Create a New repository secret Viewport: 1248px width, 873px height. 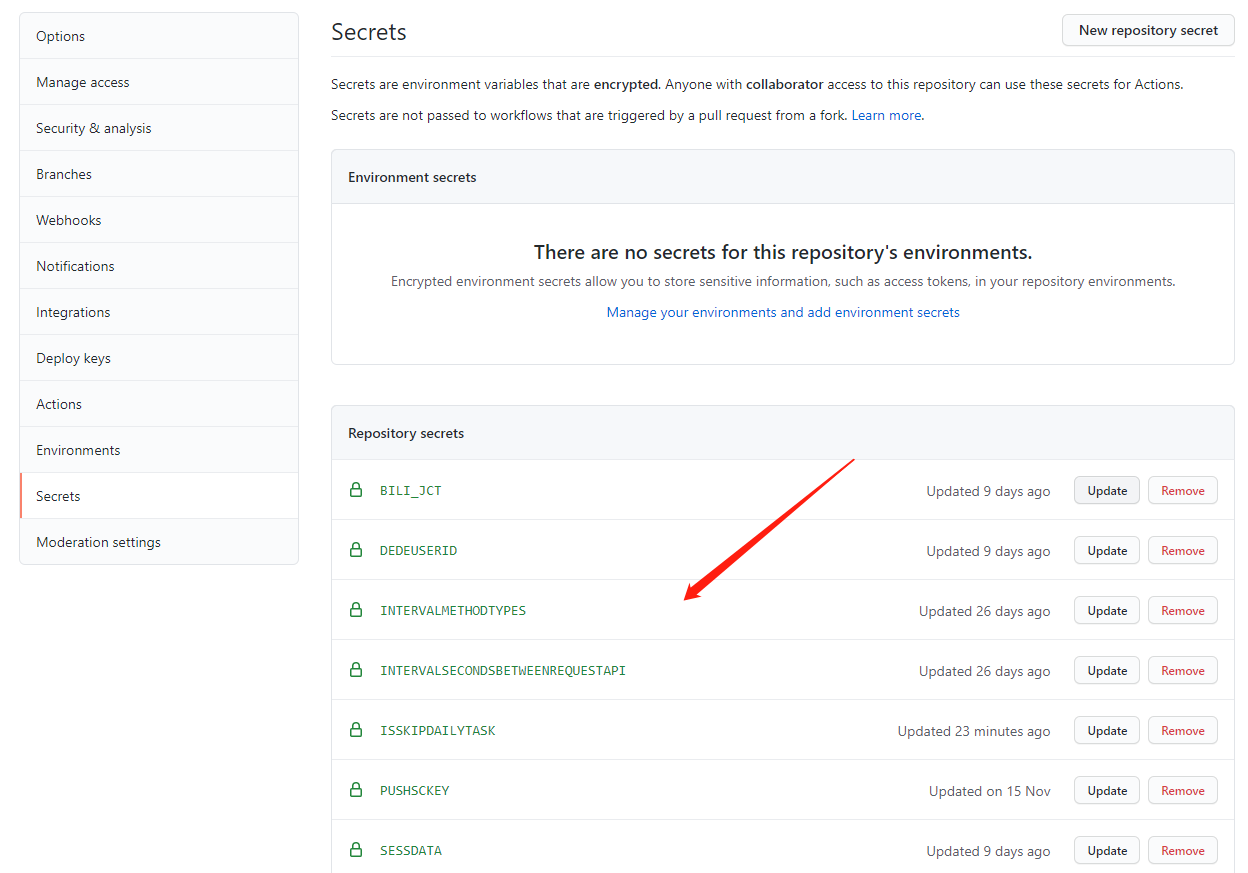[1148, 30]
